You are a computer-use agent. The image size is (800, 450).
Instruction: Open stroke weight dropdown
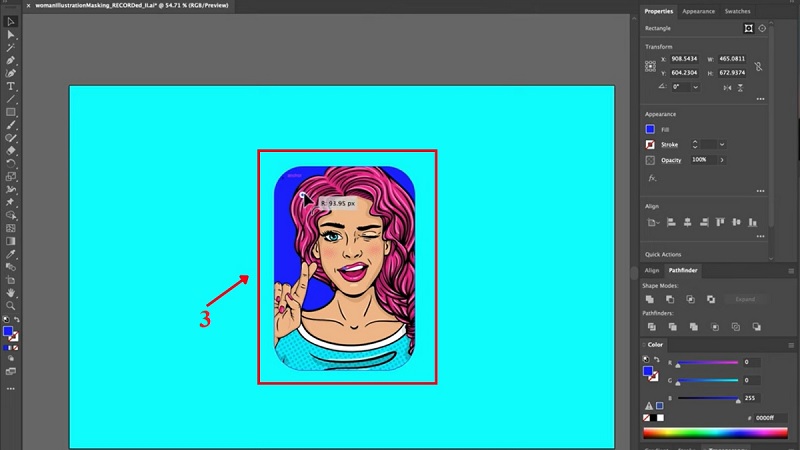click(722, 144)
